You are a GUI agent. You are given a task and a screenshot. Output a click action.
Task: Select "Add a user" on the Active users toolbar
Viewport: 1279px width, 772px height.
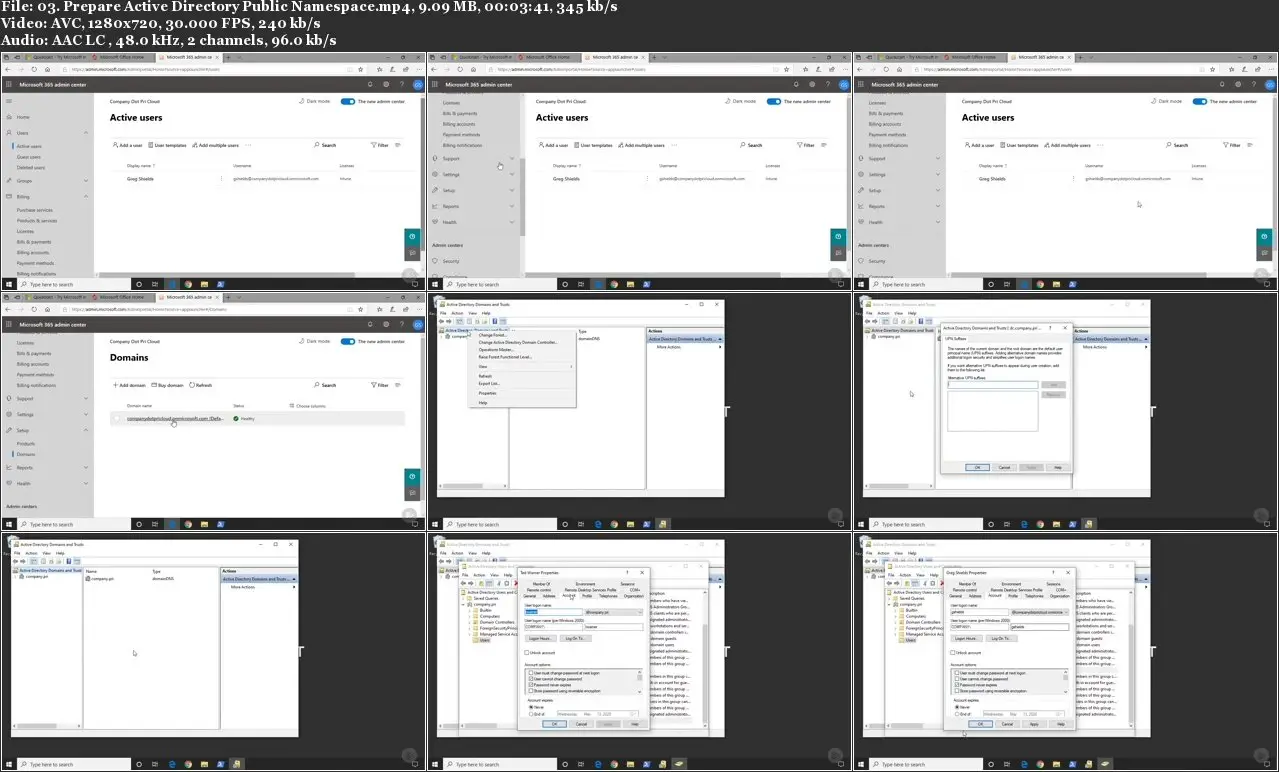(x=128, y=145)
